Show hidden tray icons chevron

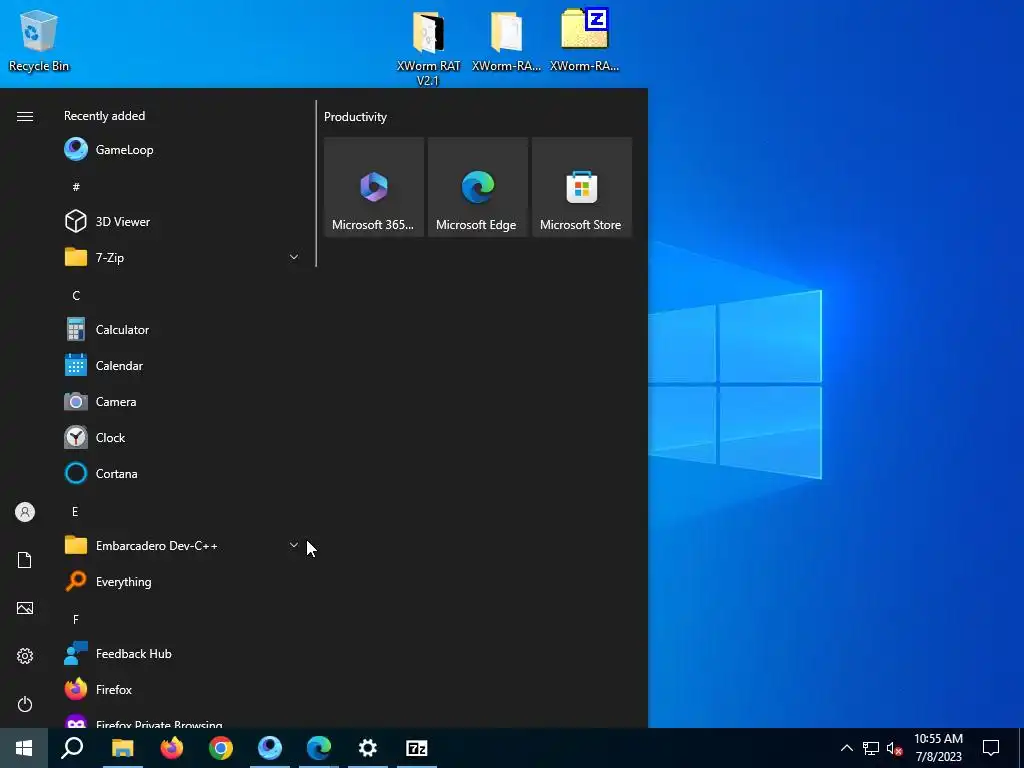point(846,748)
